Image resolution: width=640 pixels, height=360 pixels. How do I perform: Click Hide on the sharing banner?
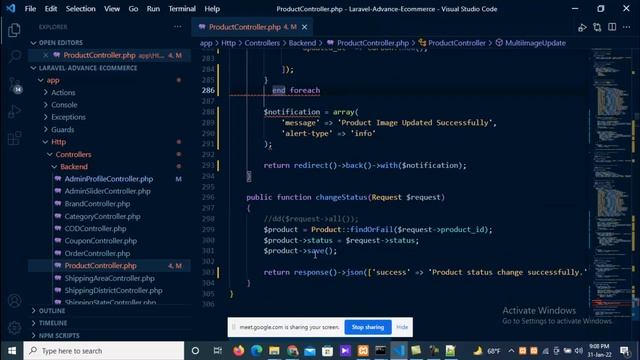coord(402,327)
